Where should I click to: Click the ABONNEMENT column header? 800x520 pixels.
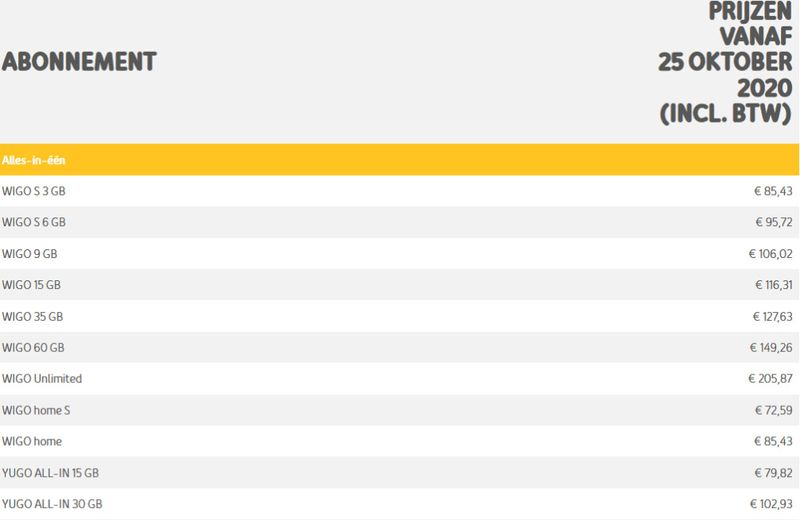coord(79,62)
